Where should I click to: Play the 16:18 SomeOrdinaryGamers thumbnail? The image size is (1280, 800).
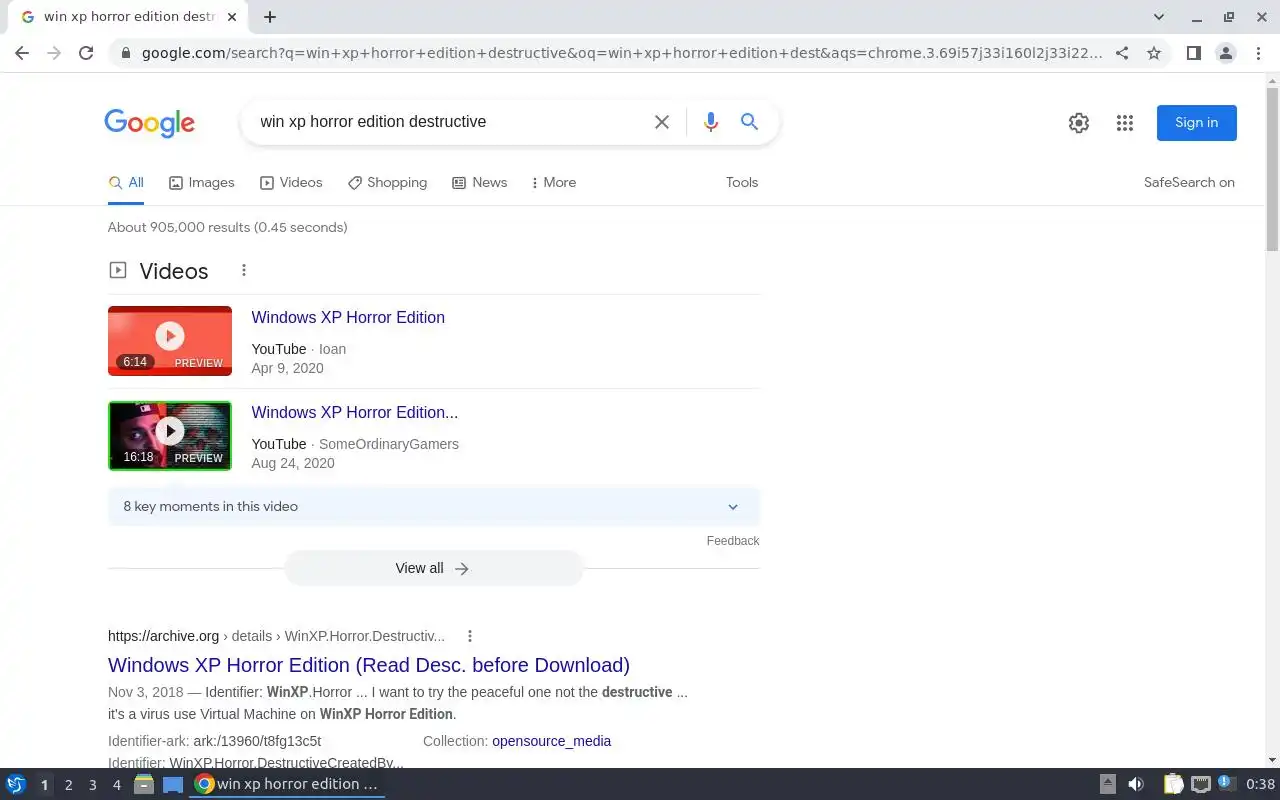click(x=170, y=436)
